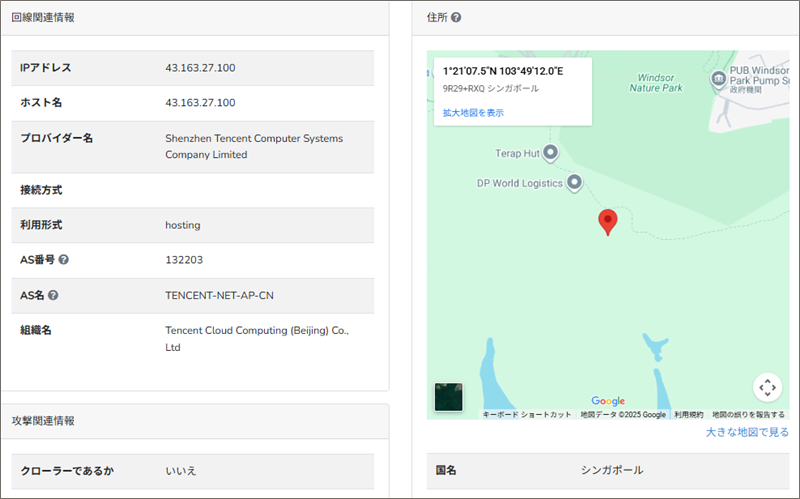800x499 pixels.
Task: Select the red location pin on map
Action: pos(607,222)
